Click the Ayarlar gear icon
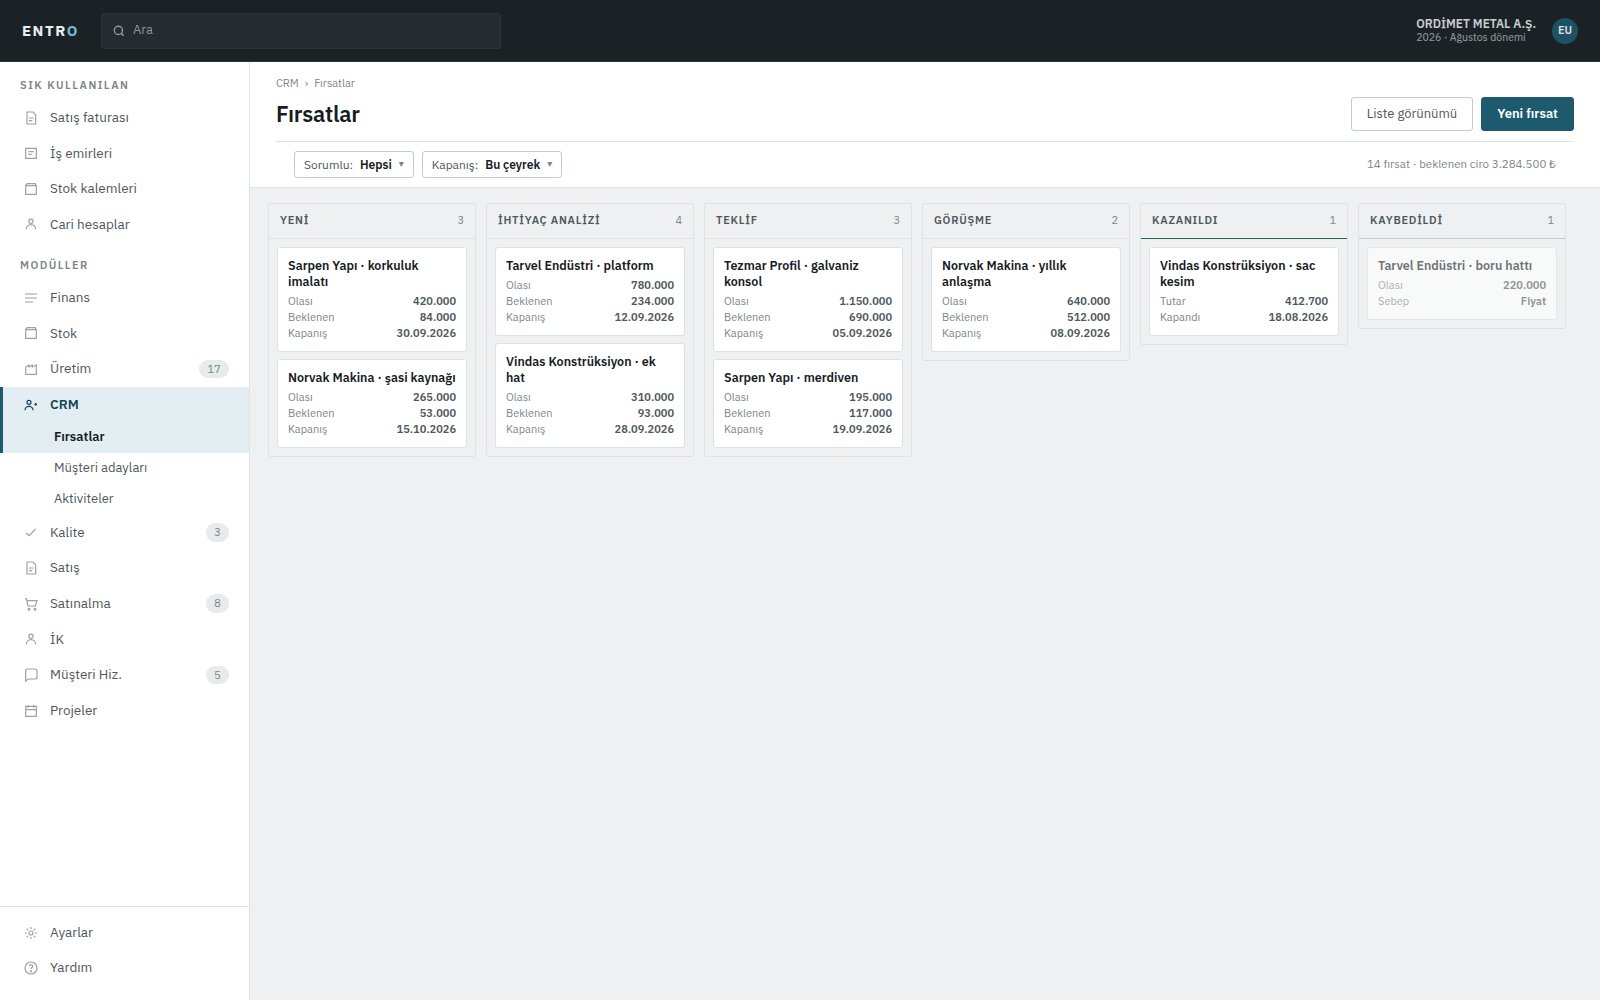 pos(31,933)
